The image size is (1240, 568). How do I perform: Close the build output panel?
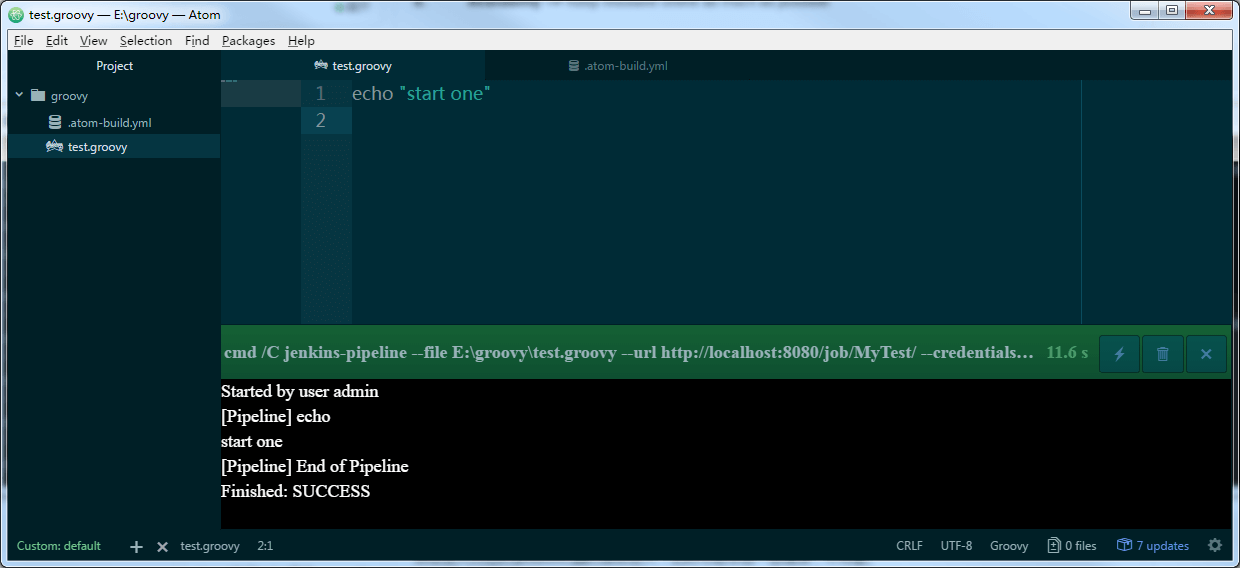[x=1206, y=354]
